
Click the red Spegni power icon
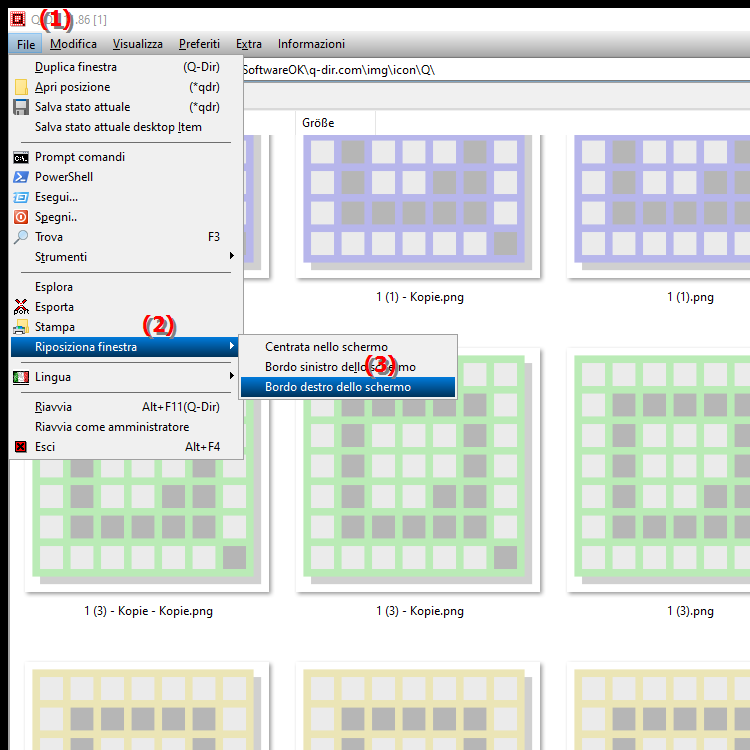[x=21, y=217]
